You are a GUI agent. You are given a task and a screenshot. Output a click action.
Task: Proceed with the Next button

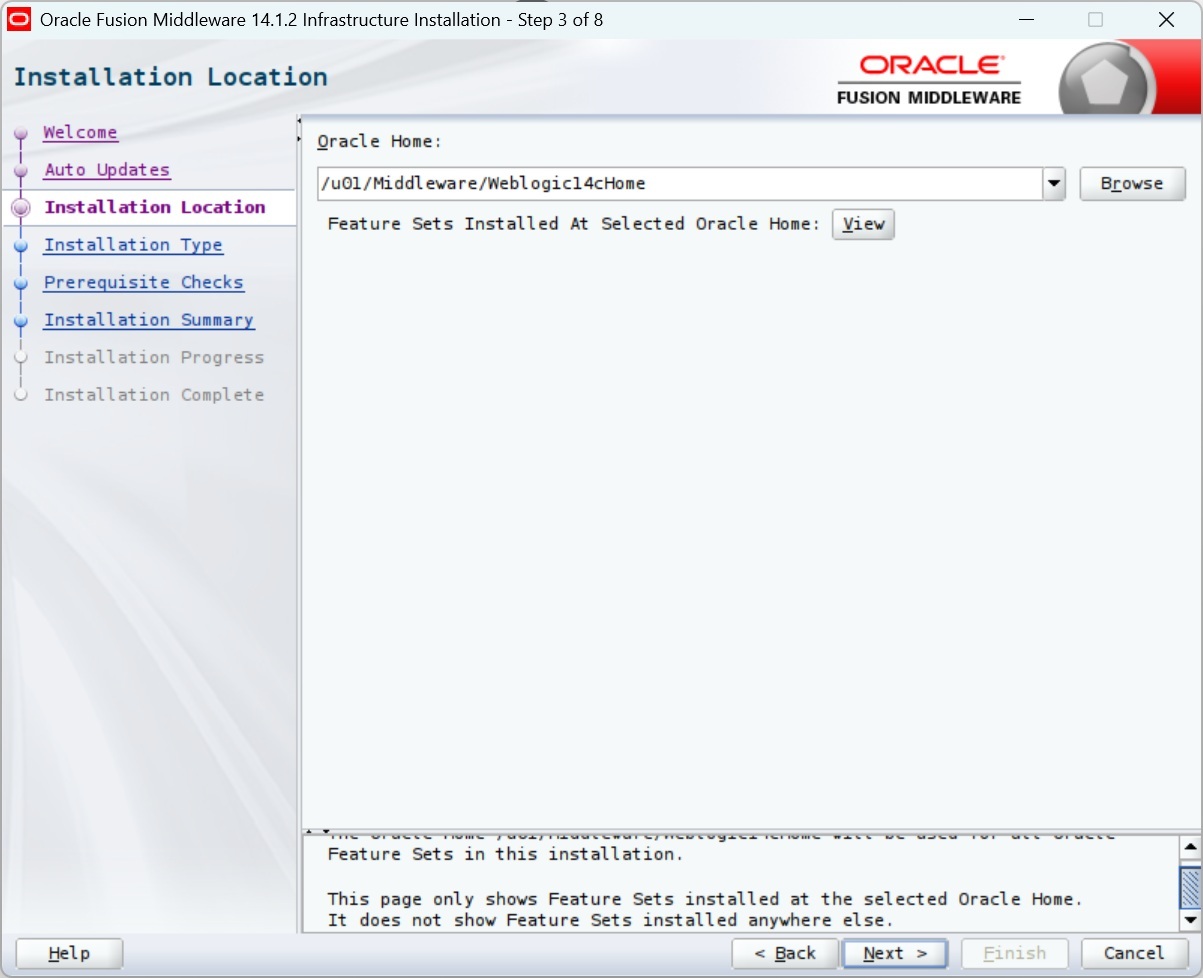pyautogui.click(x=895, y=953)
